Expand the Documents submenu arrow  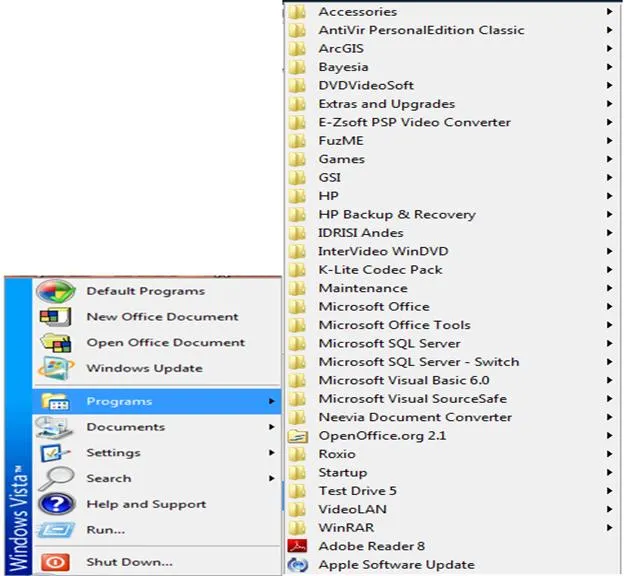(271, 427)
